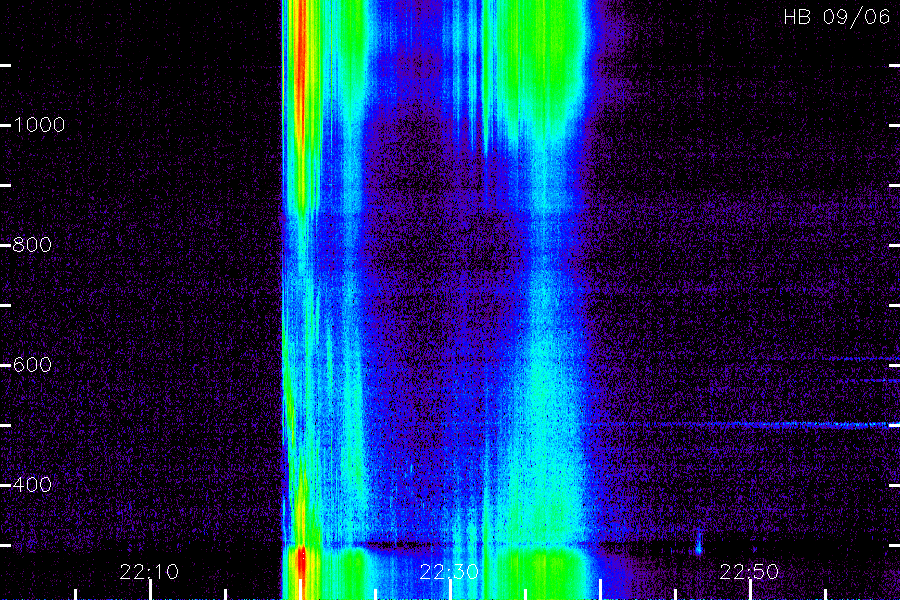Viewport: 900px width, 600px height.
Task: Click the 400 frequency axis label
Action: 32,485
